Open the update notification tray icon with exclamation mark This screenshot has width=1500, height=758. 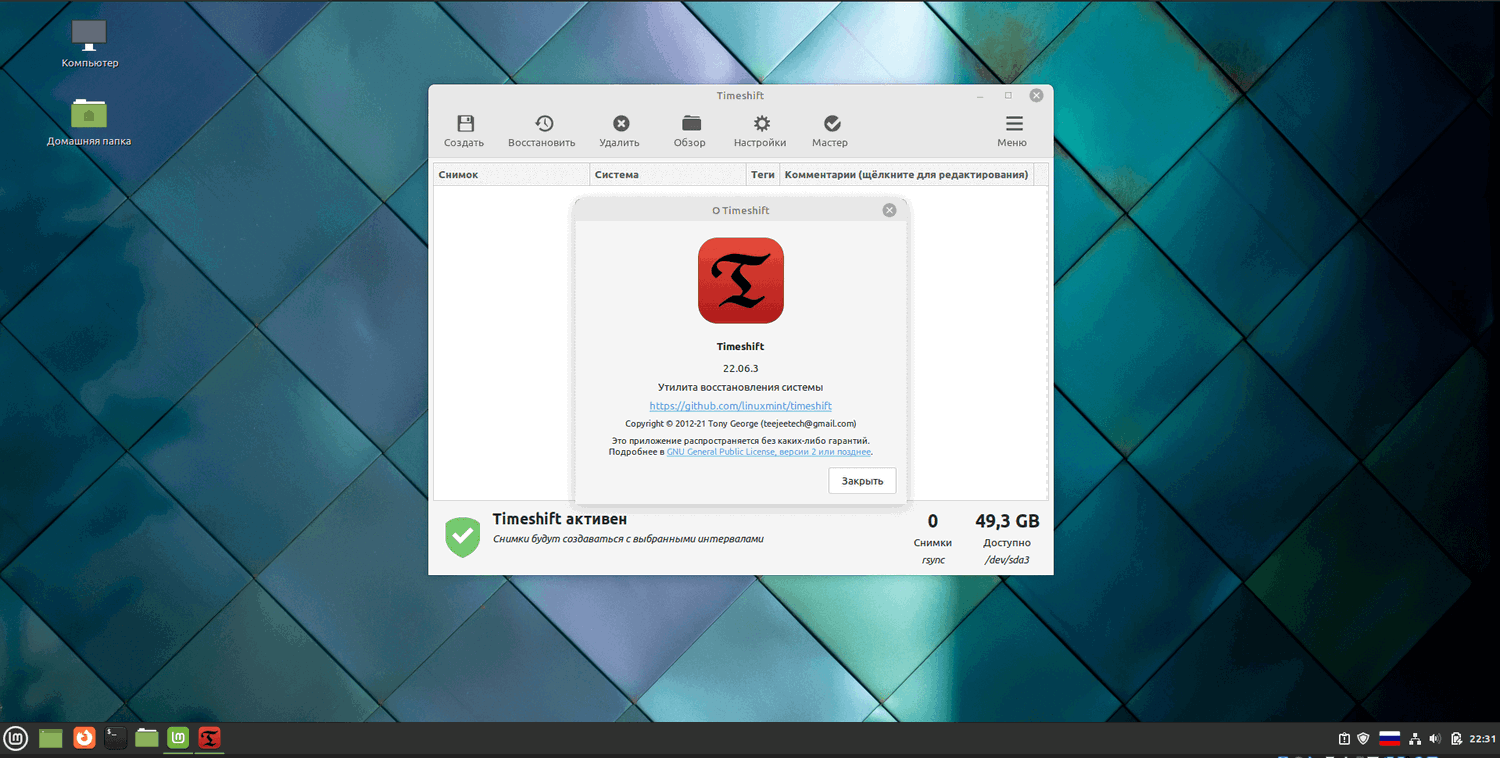click(x=1345, y=739)
